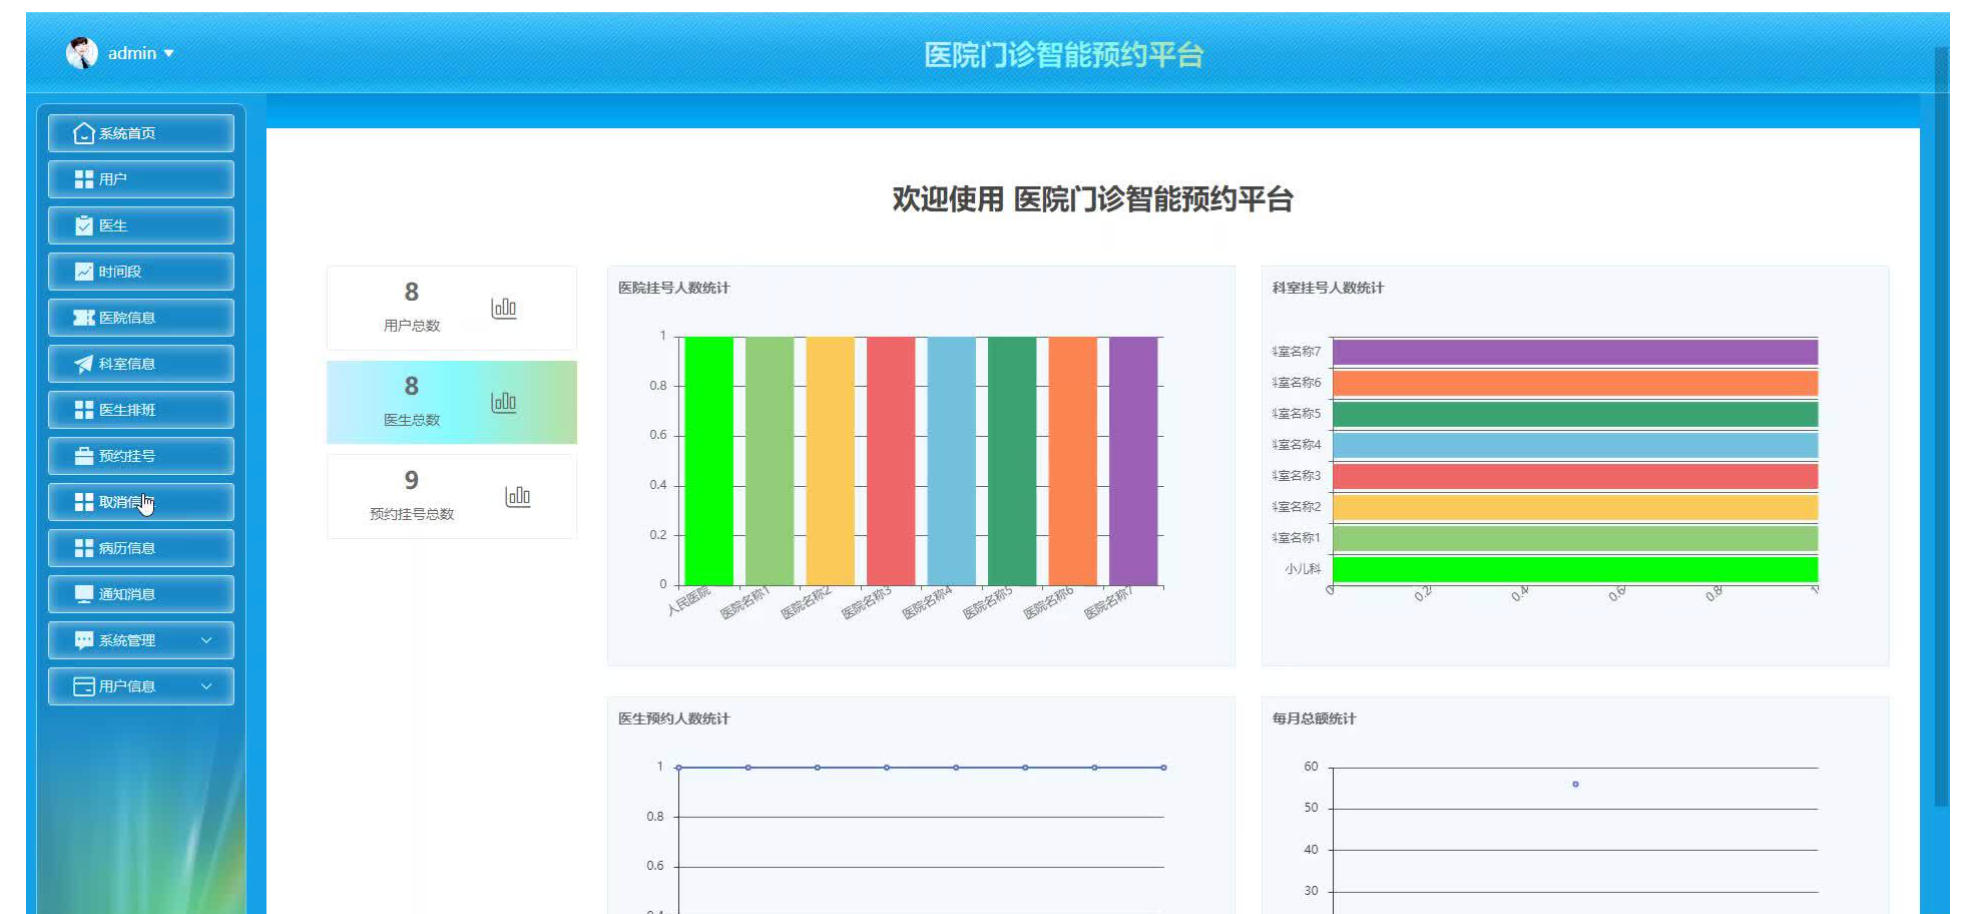The image size is (1964, 914).
Task: Click the bar chart icon on 预约挂号总数 card
Action: pos(518,496)
